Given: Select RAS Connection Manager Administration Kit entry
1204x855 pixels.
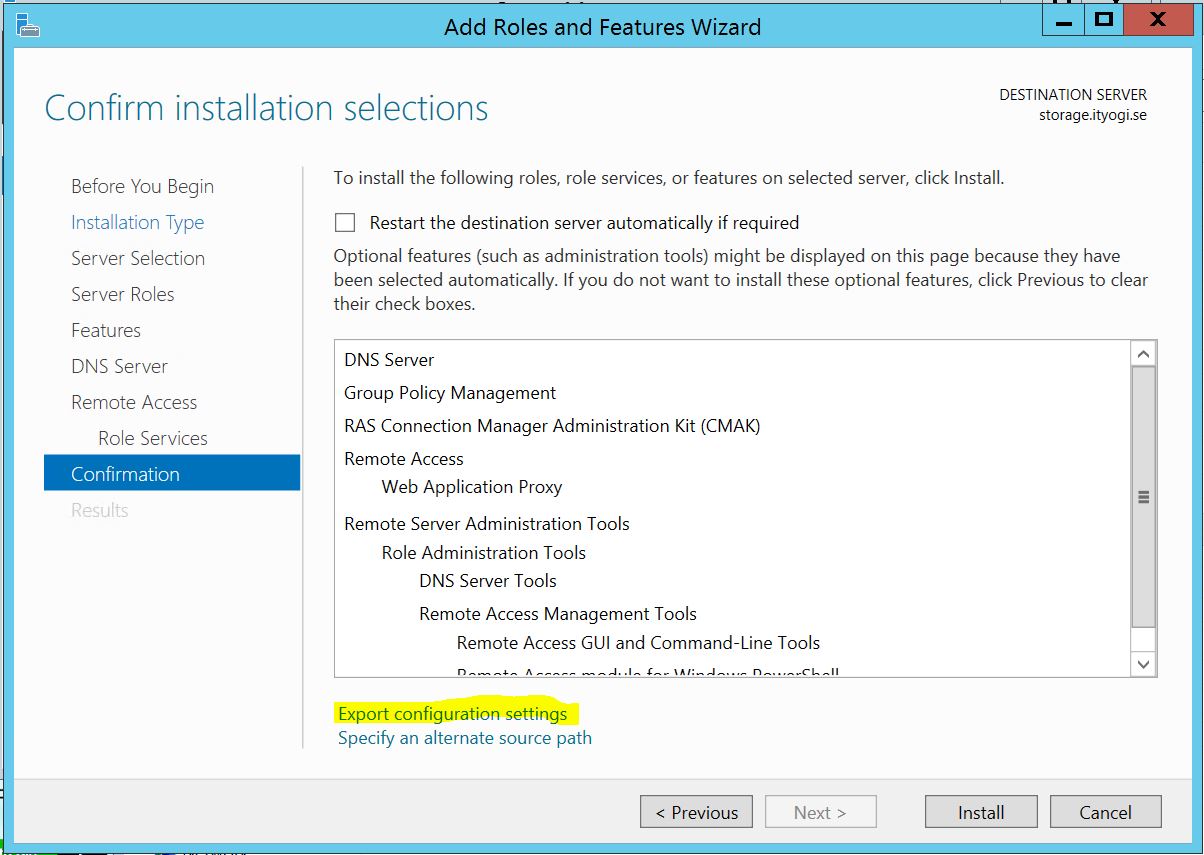Looking at the screenshot, I should point(552,426).
